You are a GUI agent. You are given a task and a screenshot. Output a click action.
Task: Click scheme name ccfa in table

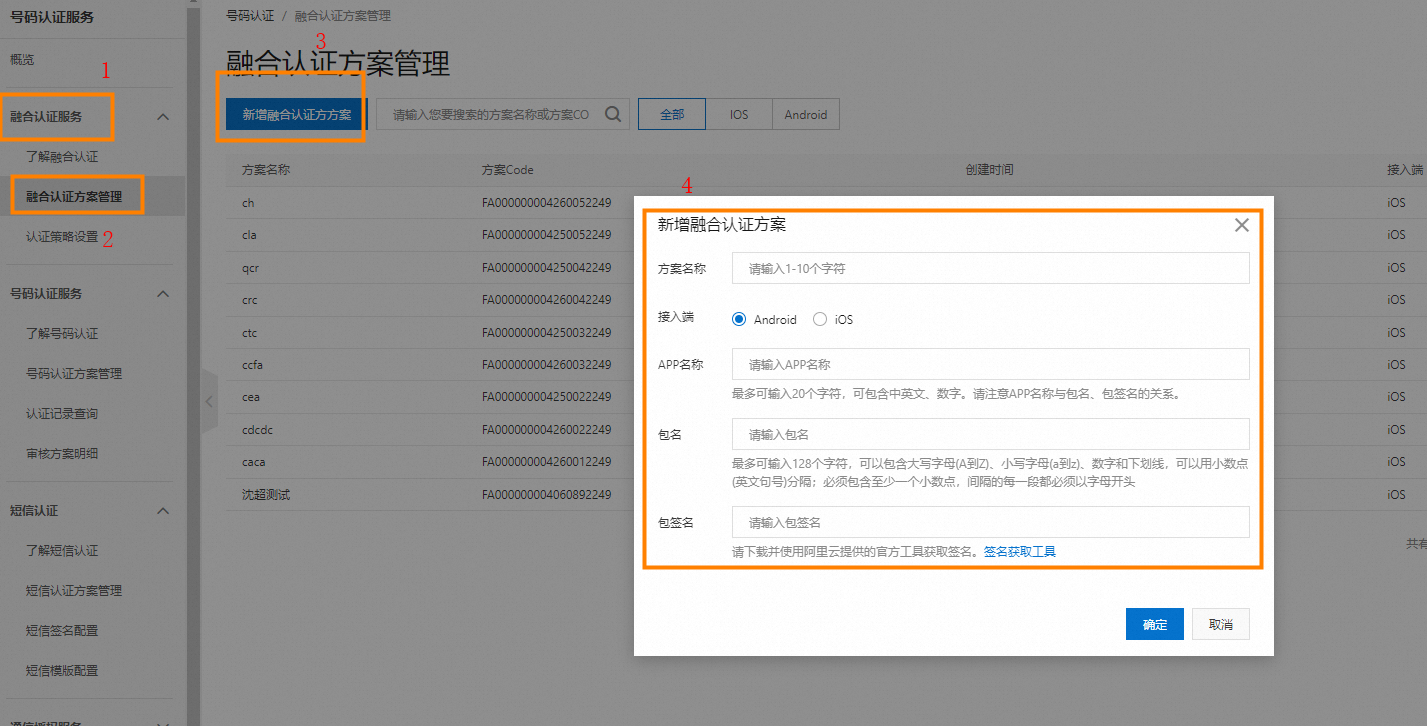tap(253, 365)
